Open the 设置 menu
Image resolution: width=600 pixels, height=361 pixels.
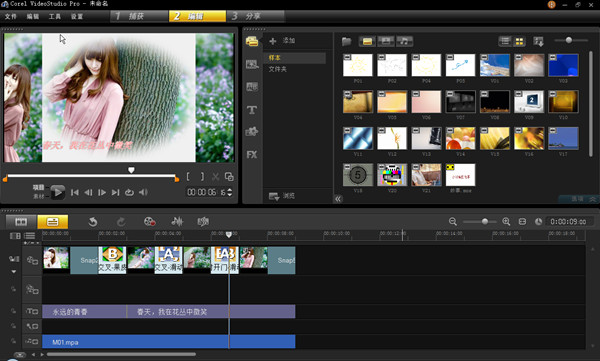77,16
